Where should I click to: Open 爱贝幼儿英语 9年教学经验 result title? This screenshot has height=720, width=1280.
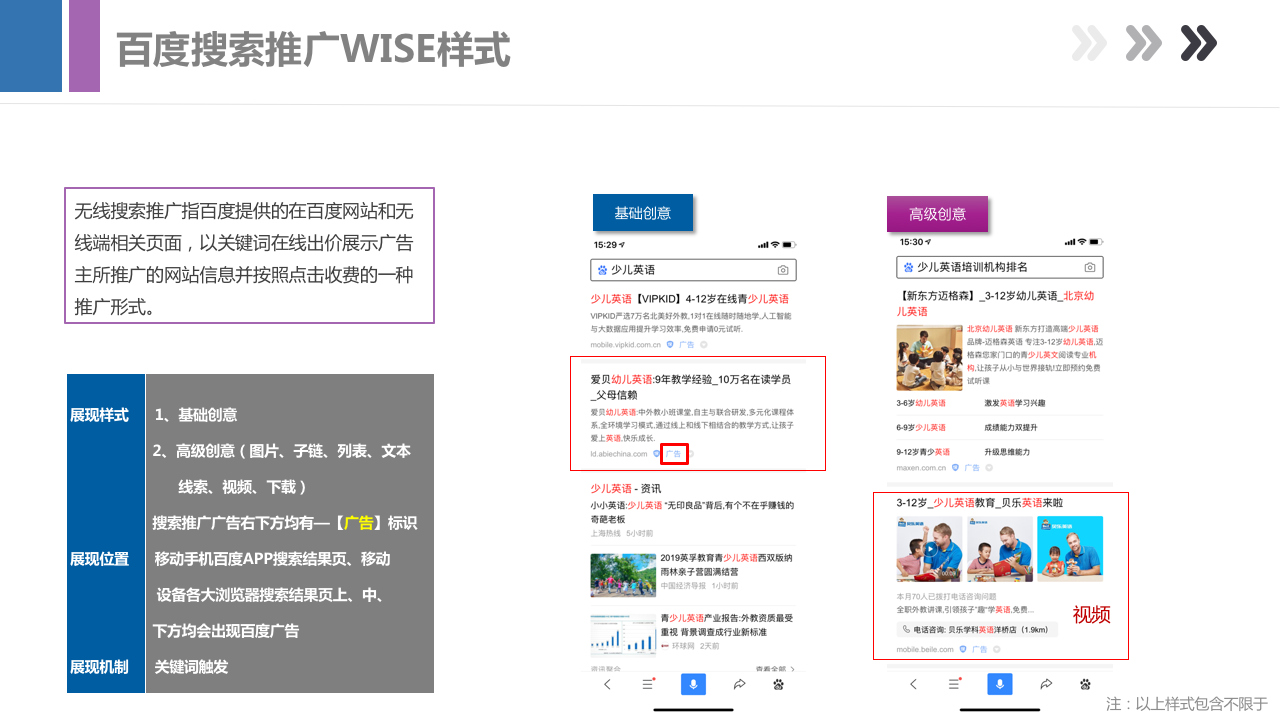click(x=691, y=387)
